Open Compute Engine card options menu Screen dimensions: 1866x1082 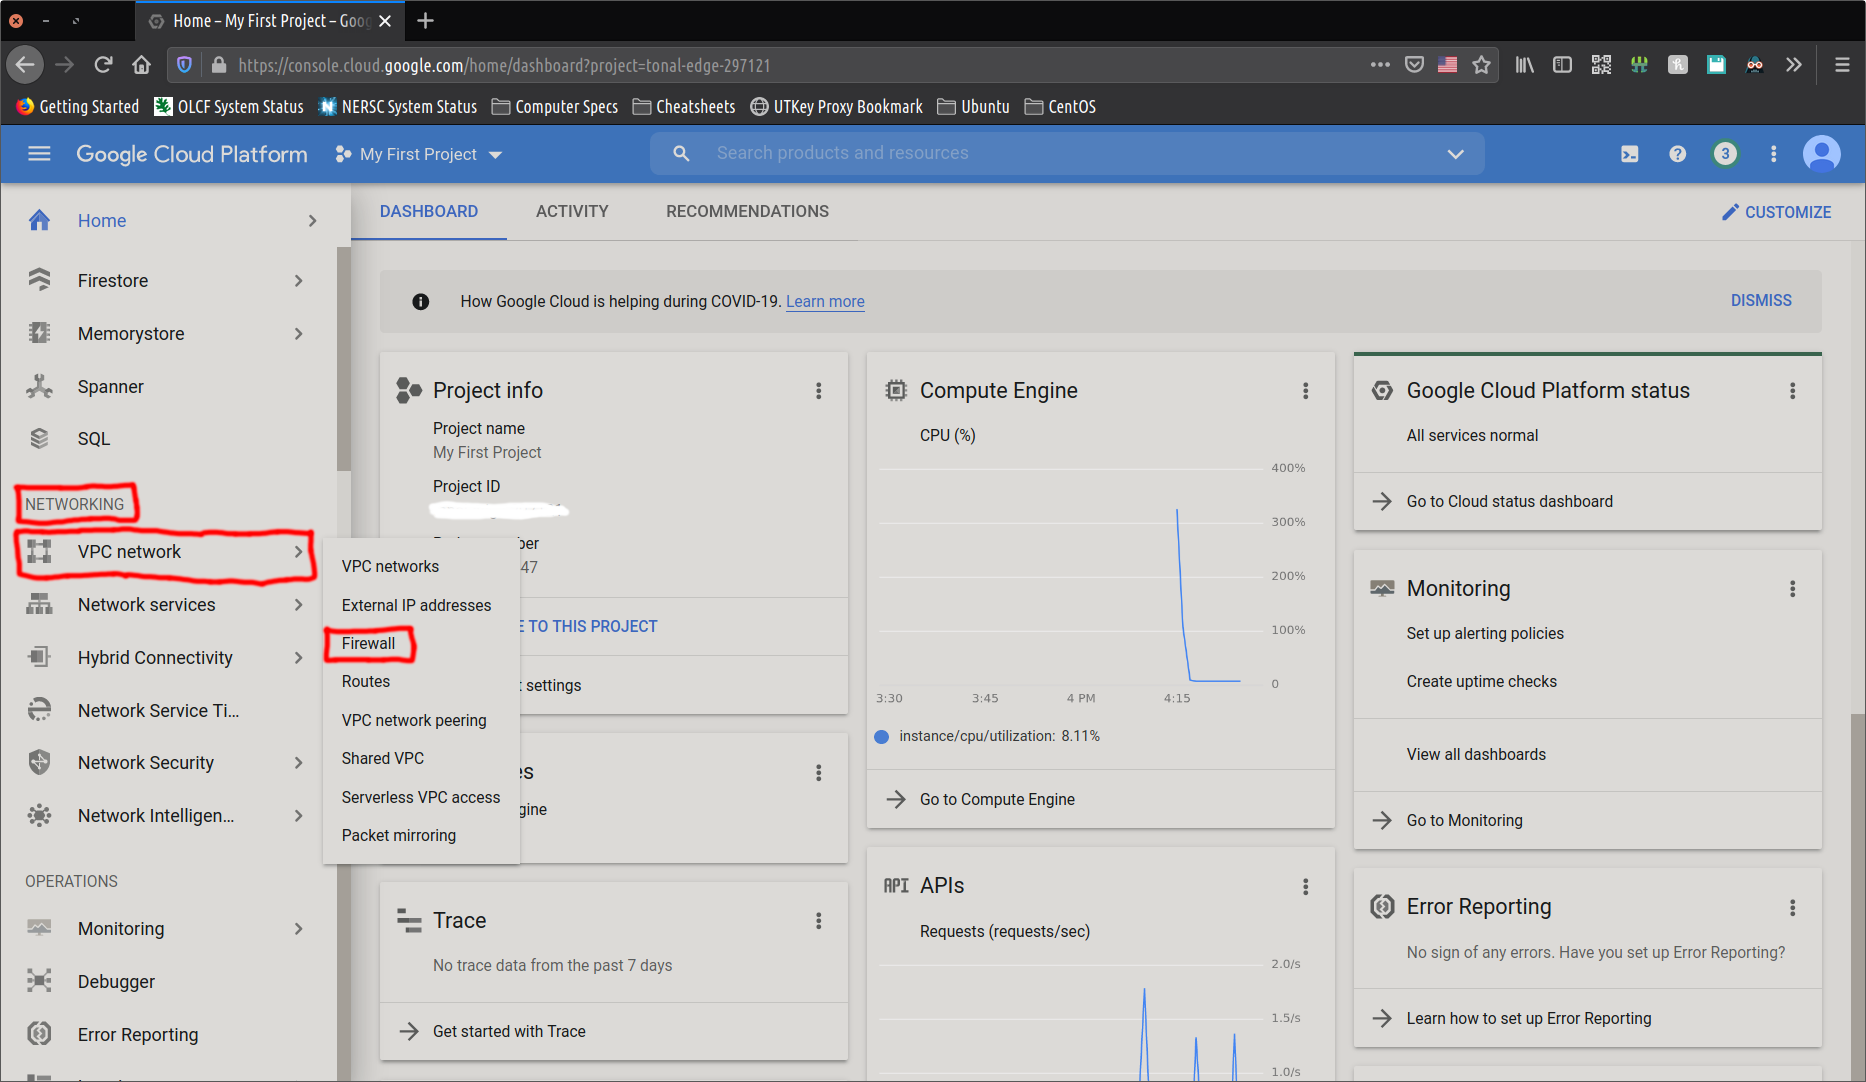(1305, 391)
